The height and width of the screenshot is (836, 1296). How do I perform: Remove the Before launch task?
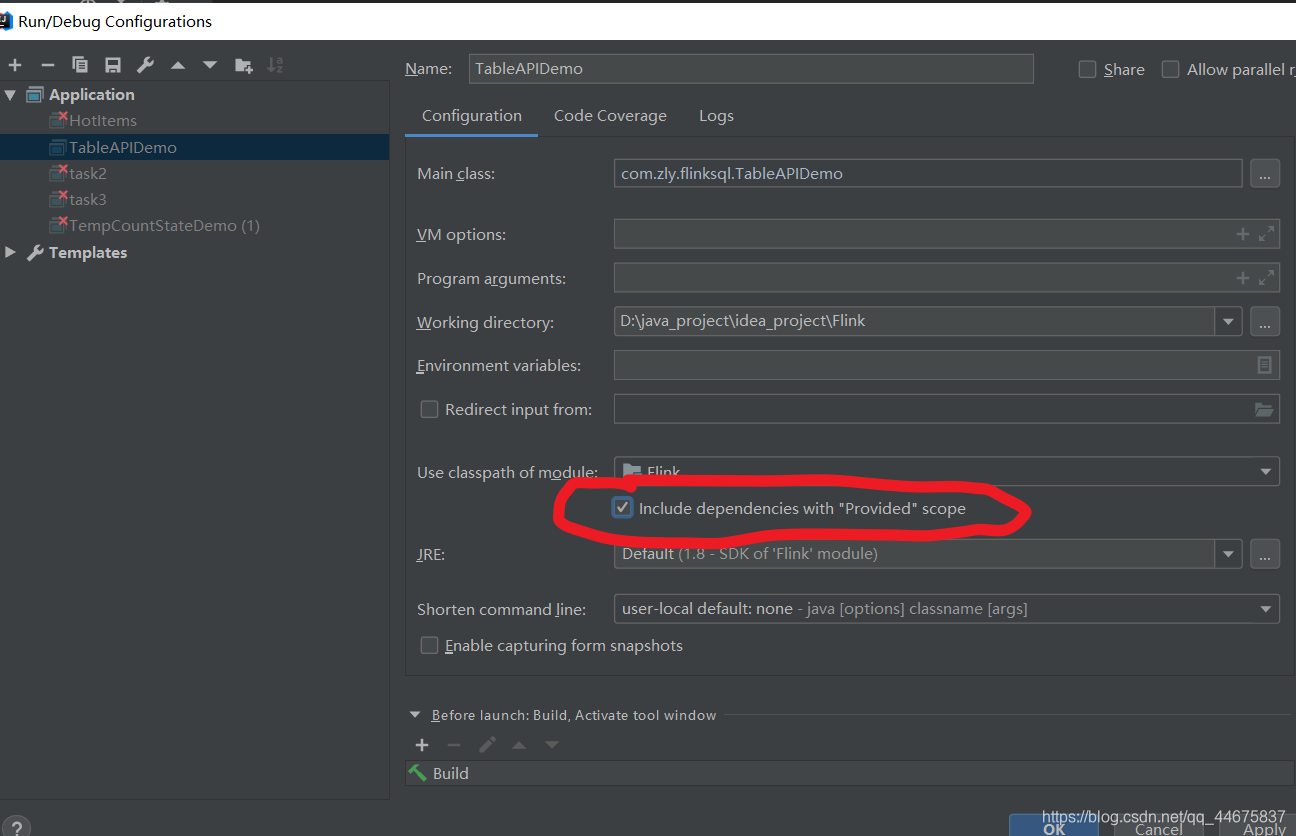[454, 745]
